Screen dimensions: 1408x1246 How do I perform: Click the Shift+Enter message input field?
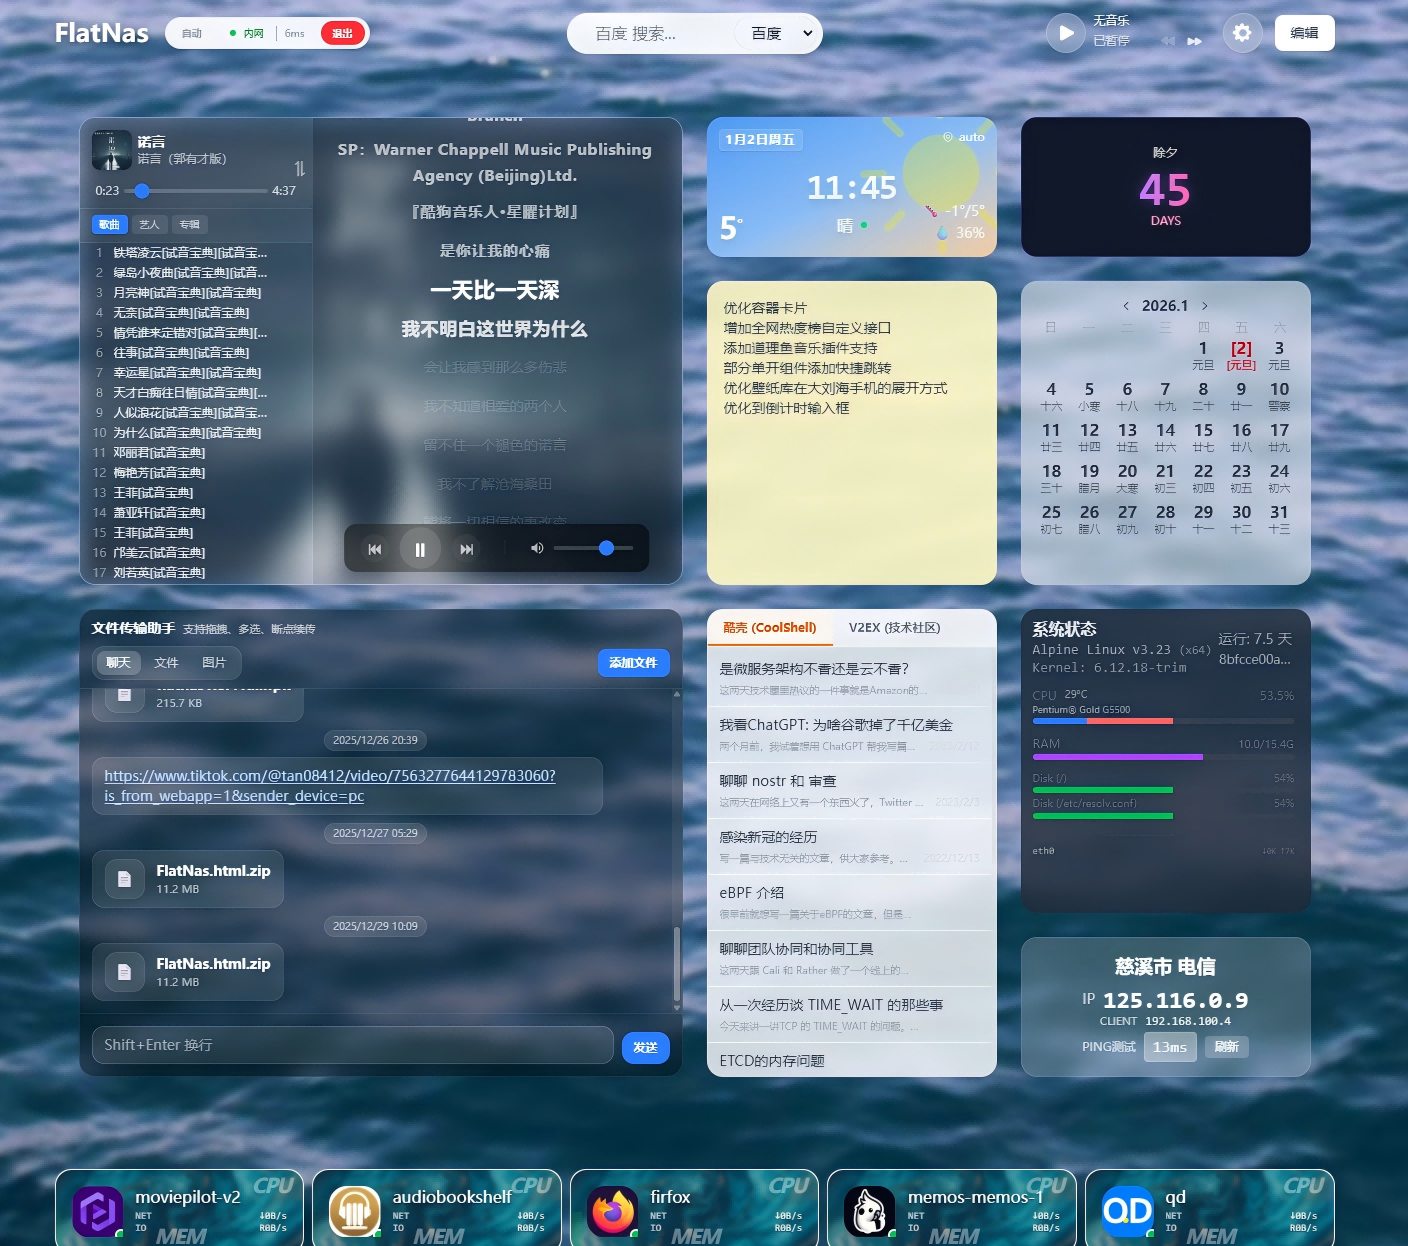coord(352,1045)
